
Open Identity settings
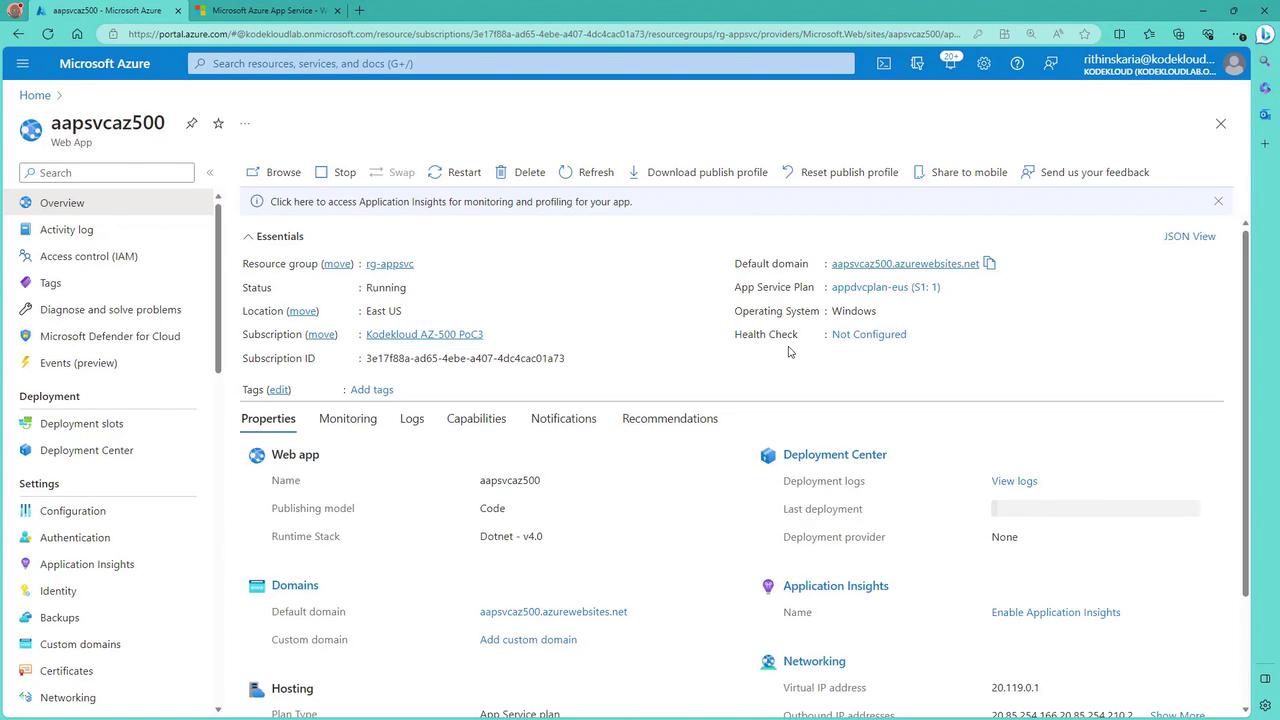click(108, 591)
